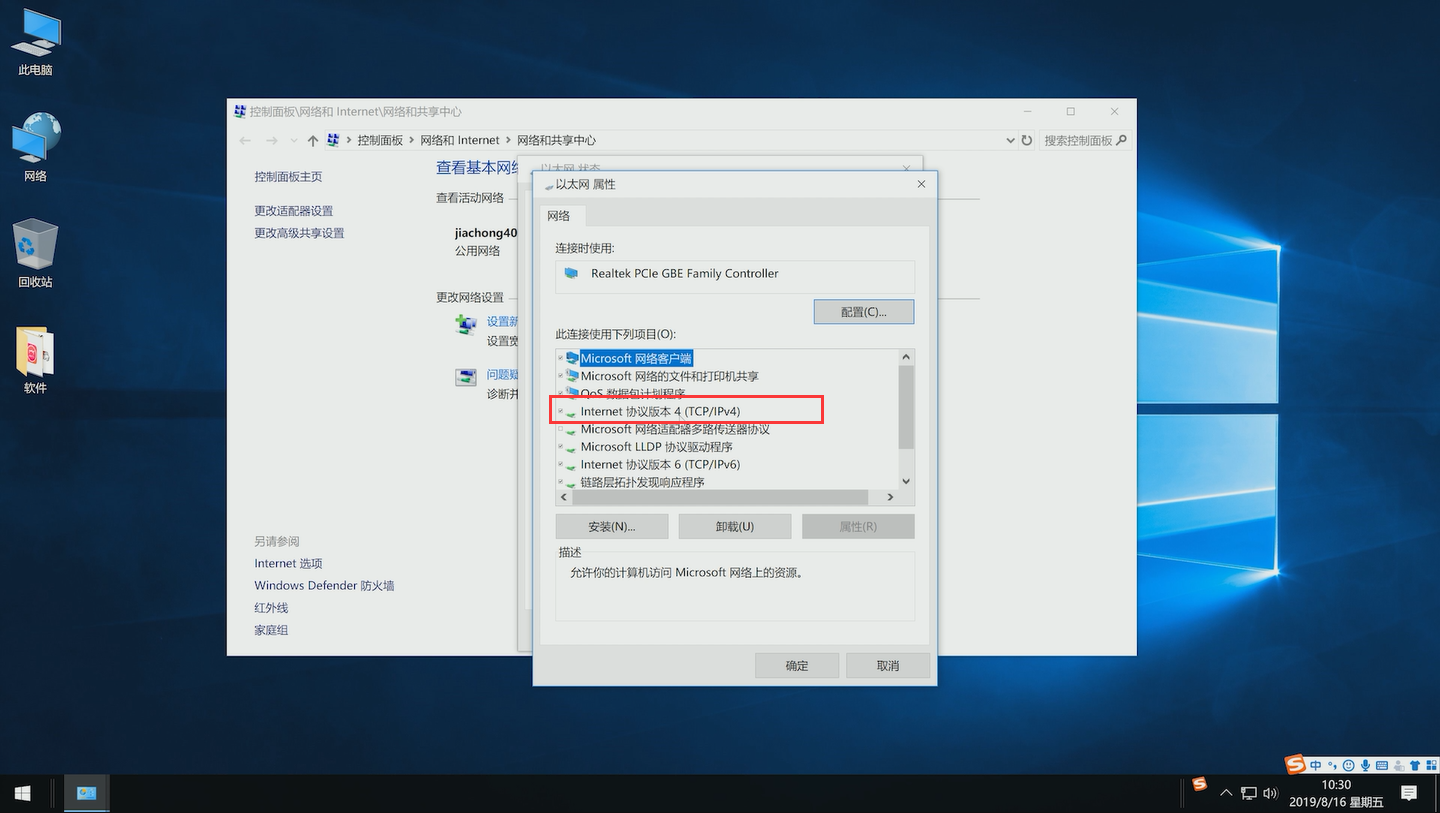Open the network tray icon
Viewport: 1440px width, 813px height.
[1249, 793]
